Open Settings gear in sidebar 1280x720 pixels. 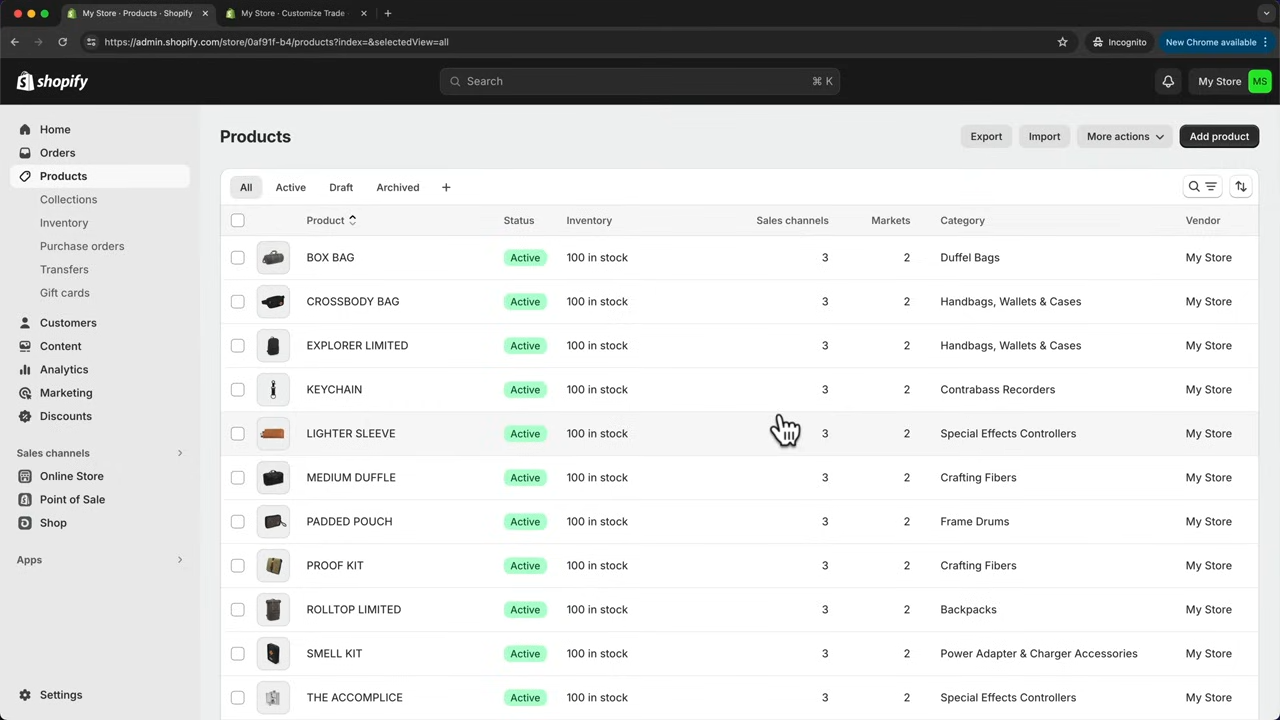(25, 695)
